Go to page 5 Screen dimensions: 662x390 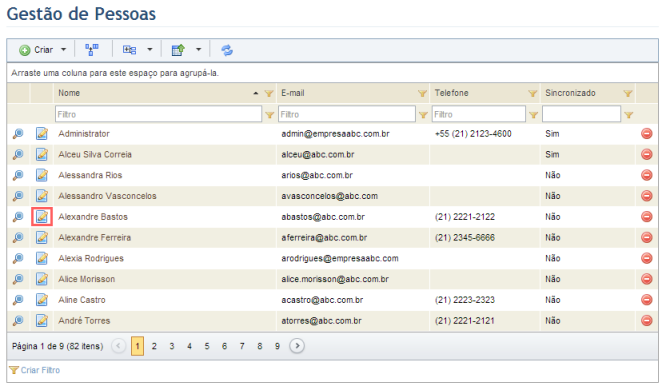[207, 346]
